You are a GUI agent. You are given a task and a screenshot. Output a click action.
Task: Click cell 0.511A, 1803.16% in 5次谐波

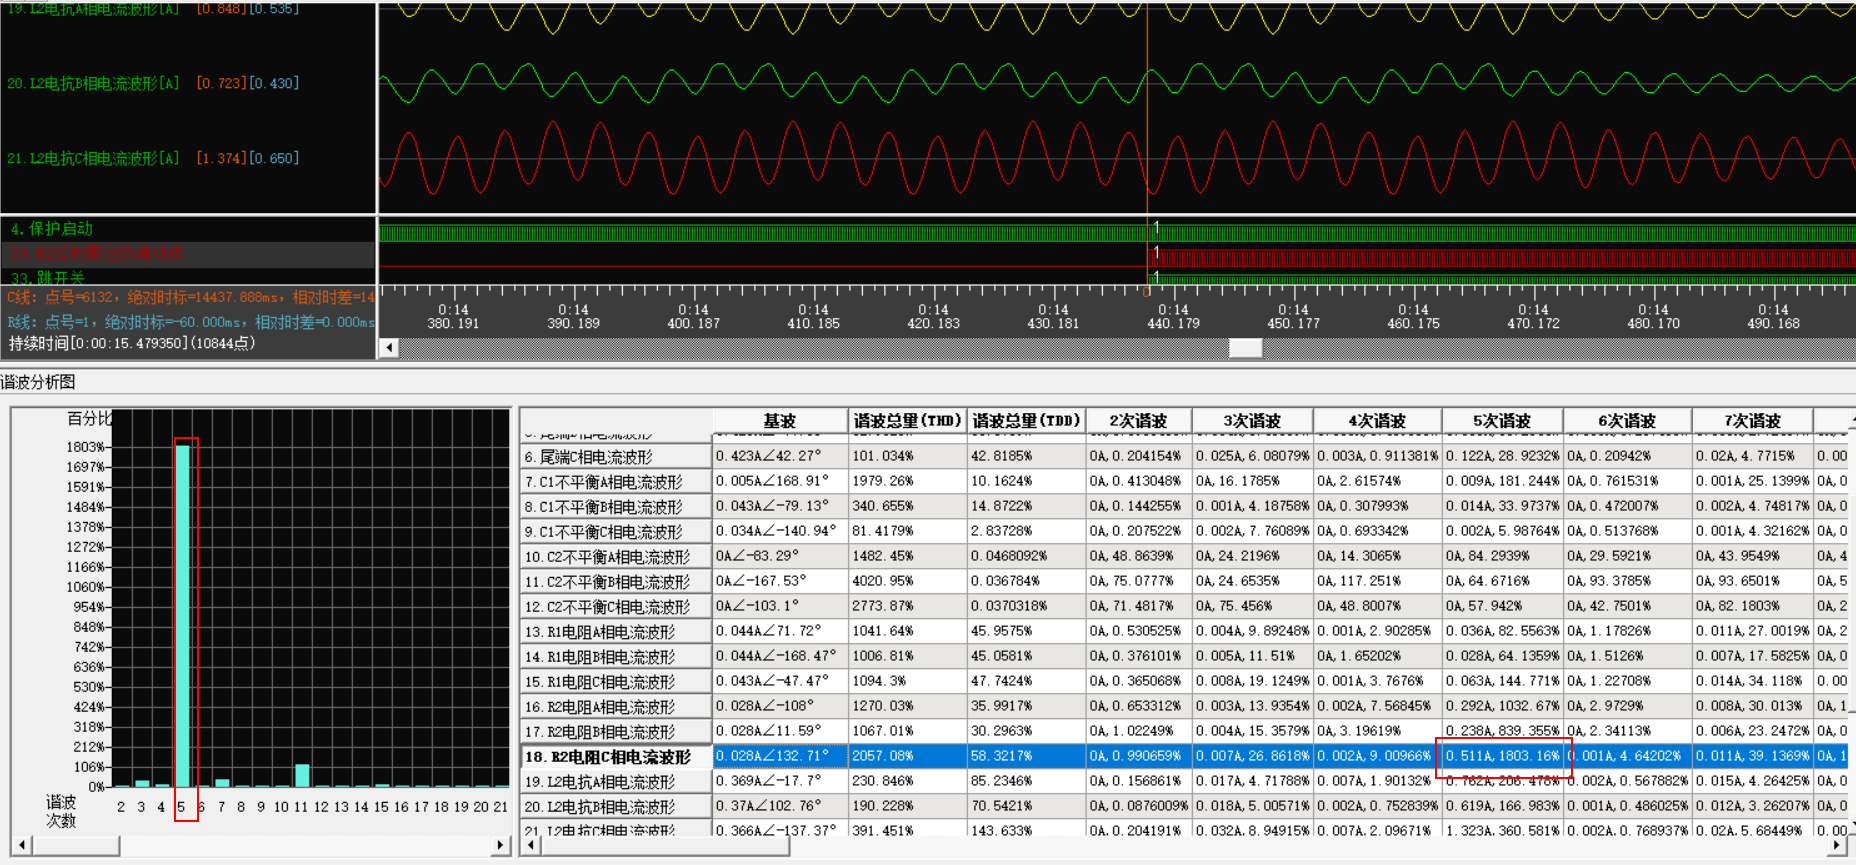pyautogui.click(x=1503, y=756)
